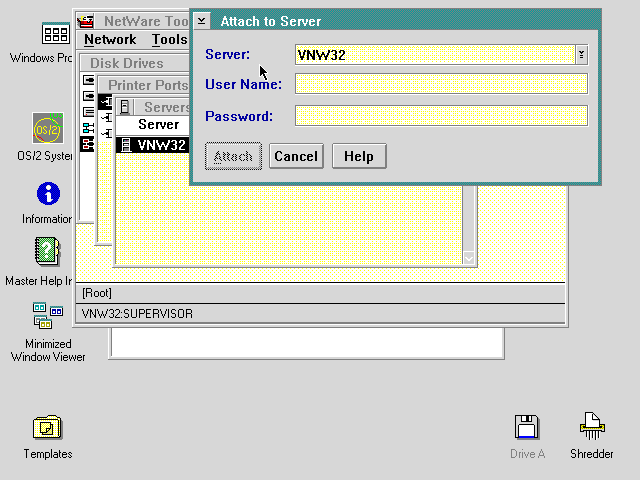The width and height of the screenshot is (640, 480).
Task: Focus the Password input field
Action: pyautogui.click(x=441, y=116)
